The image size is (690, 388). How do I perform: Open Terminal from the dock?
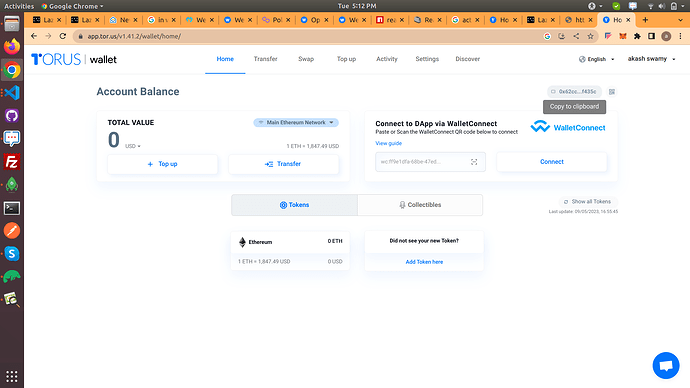pyautogui.click(x=12, y=208)
